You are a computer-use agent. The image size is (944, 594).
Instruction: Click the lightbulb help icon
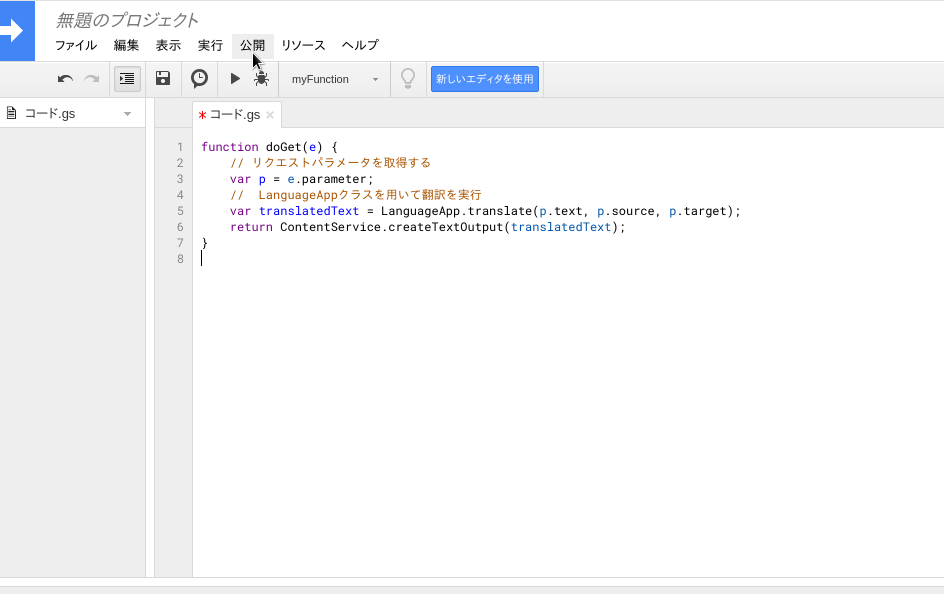(408, 78)
